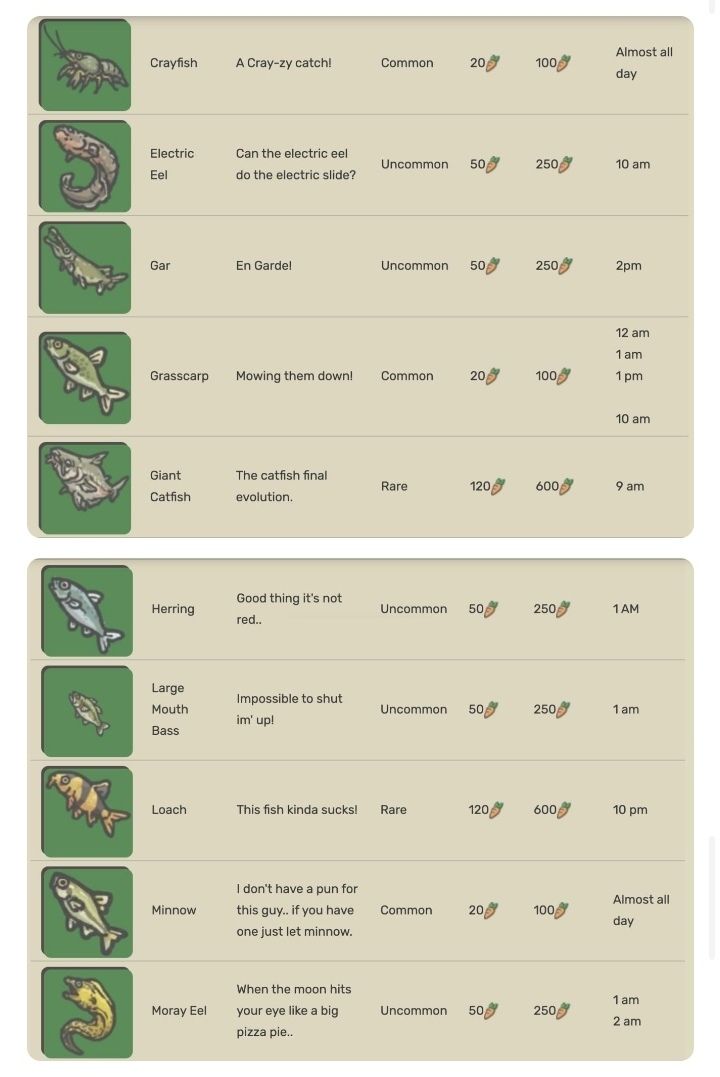Click the carrot icon beside Loach's 600

point(564,810)
